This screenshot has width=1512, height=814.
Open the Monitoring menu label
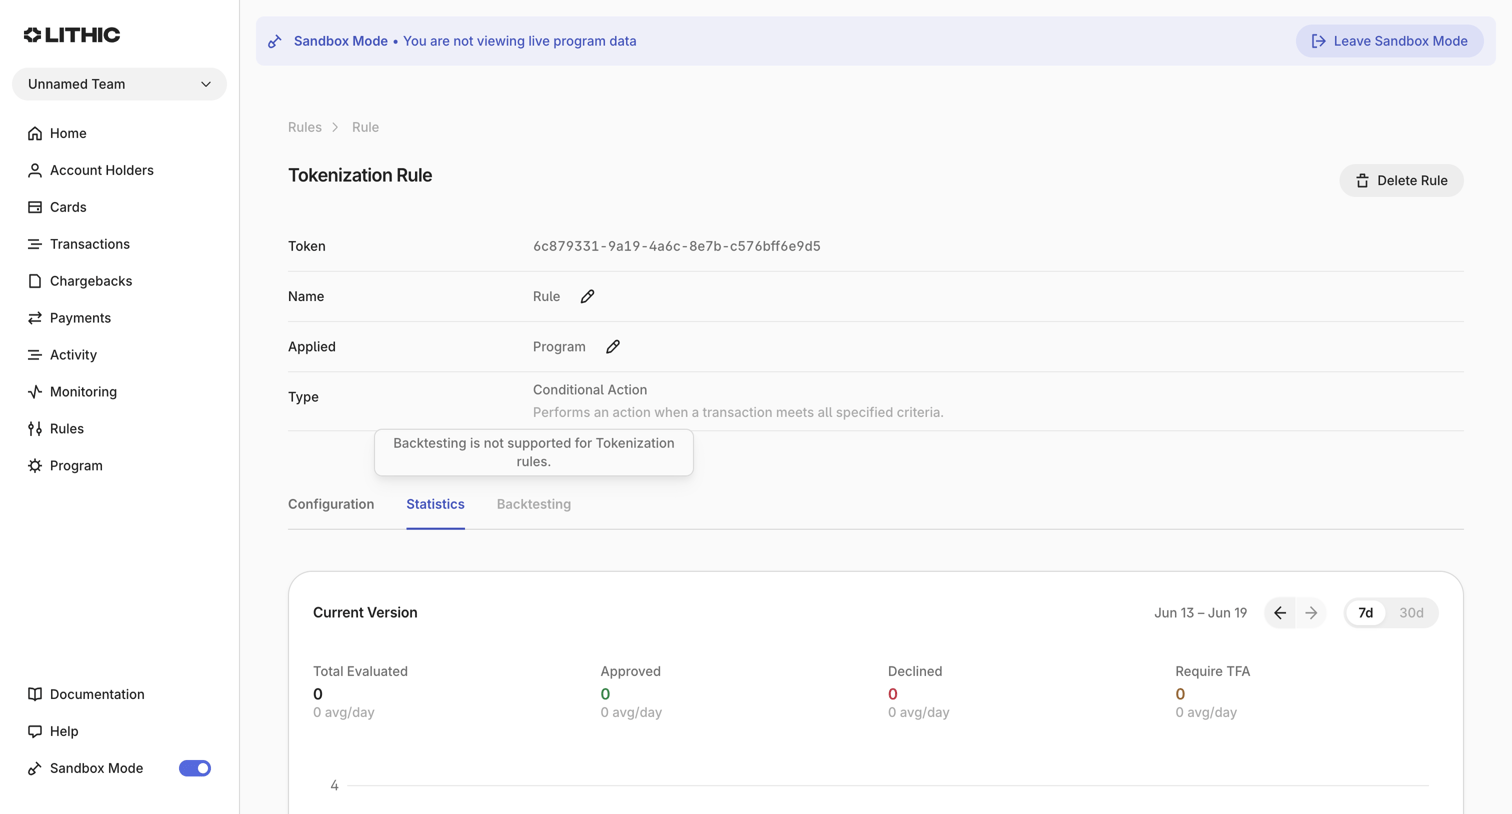83,392
